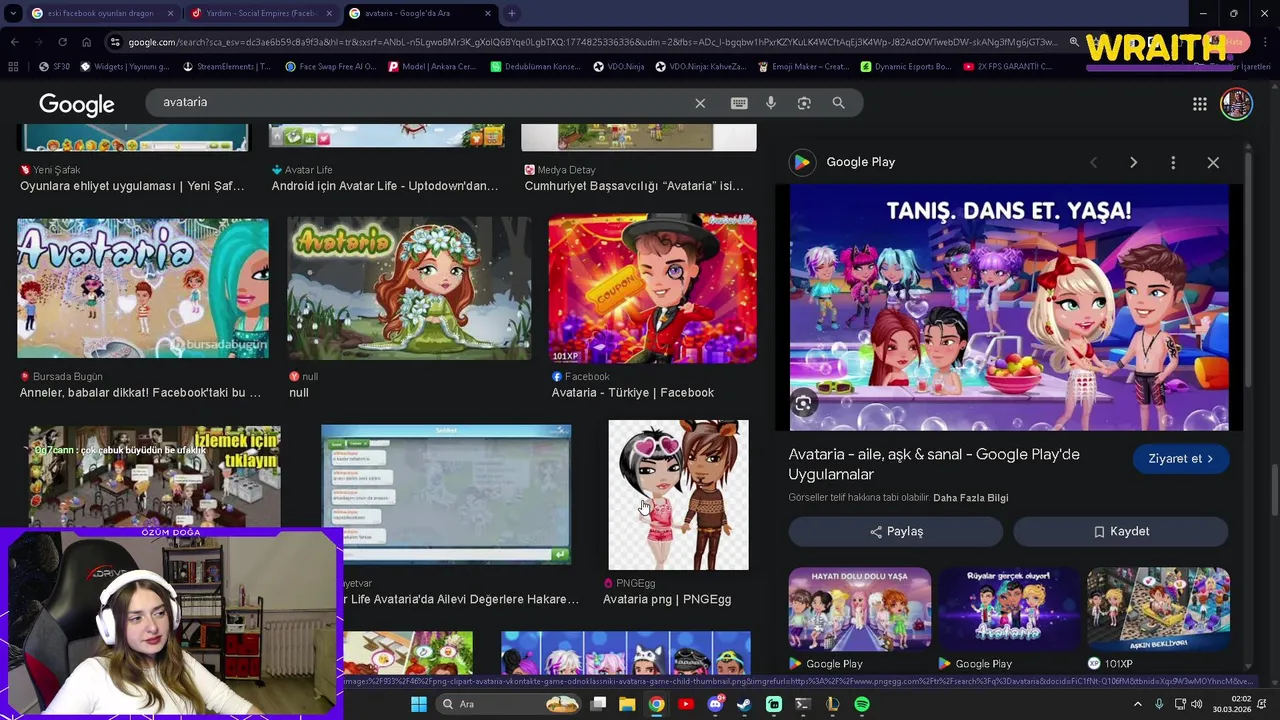The width and height of the screenshot is (1280, 720).
Task: Open 'Avataria - Türkiye | Facebook' image
Action: 653,288
